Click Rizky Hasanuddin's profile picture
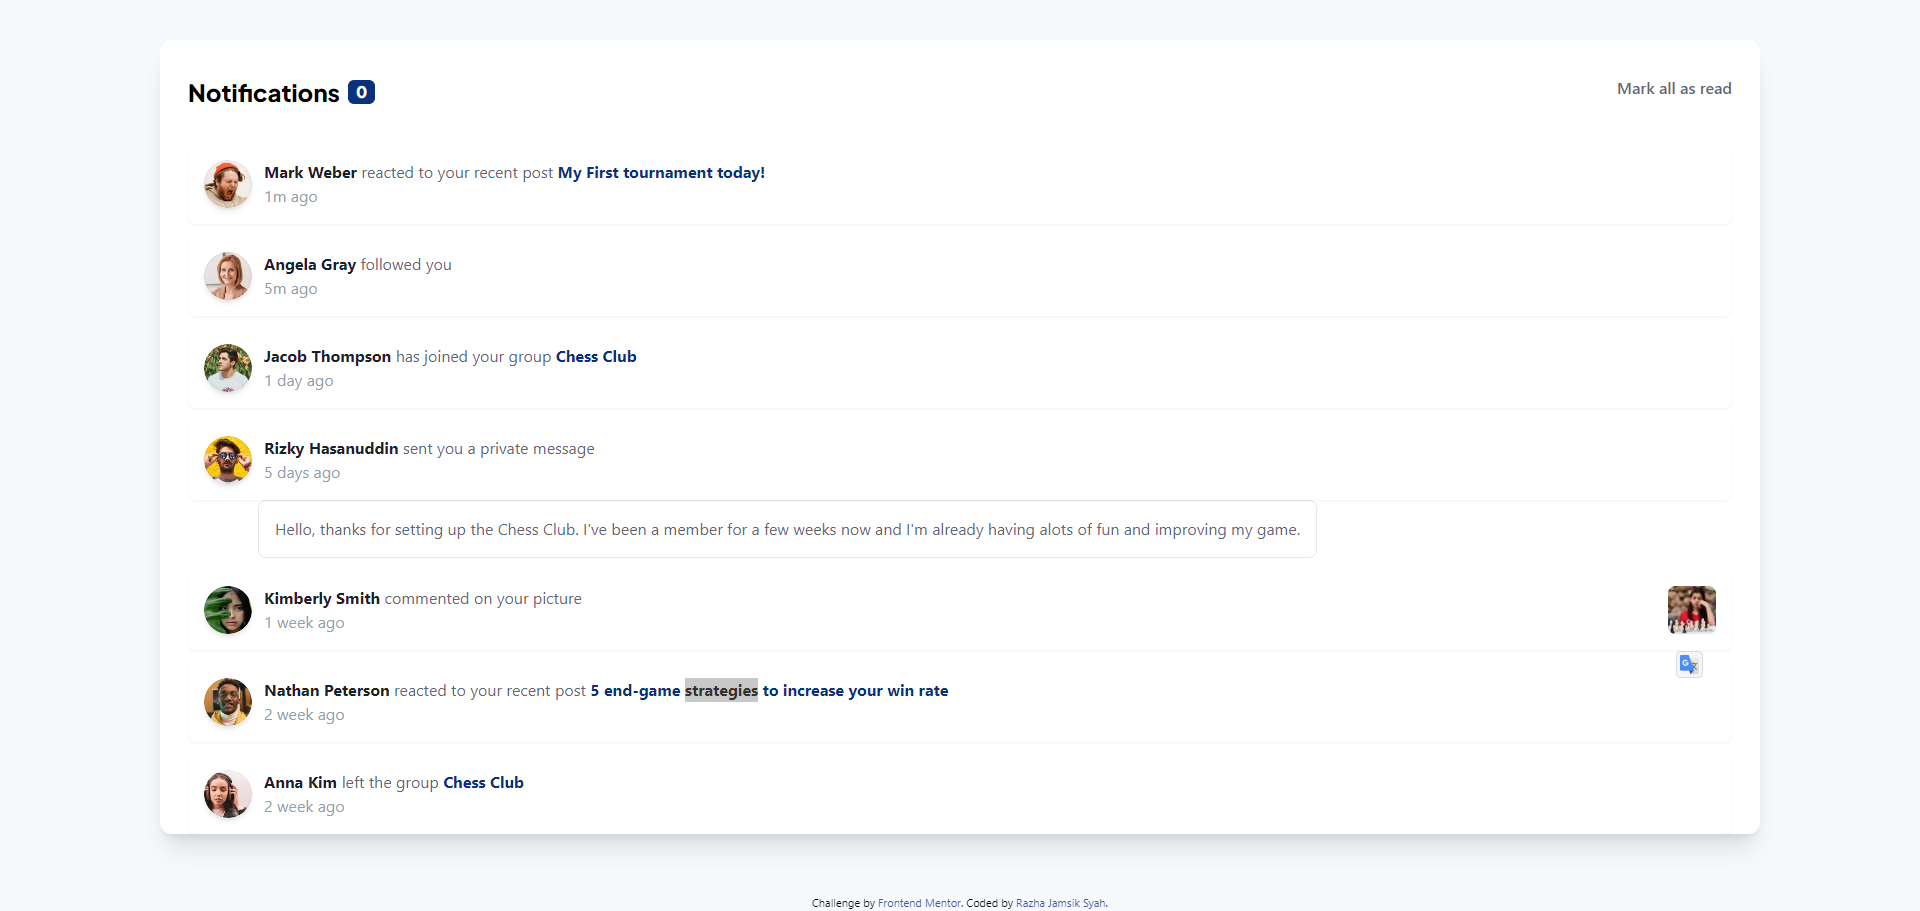The width and height of the screenshot is (1920, 911). 227,460
